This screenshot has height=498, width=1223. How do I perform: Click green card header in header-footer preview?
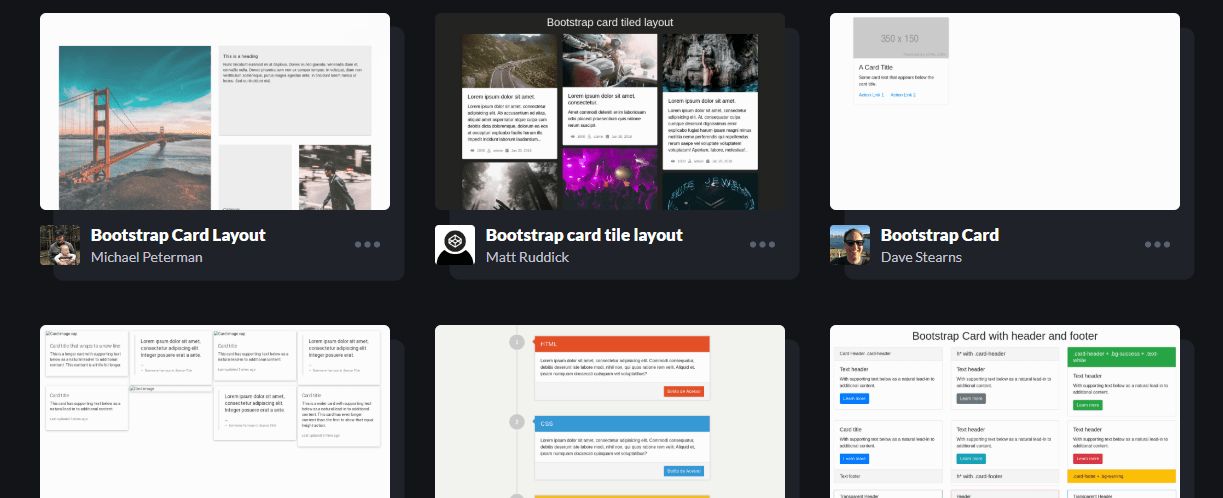point(1121,357)
